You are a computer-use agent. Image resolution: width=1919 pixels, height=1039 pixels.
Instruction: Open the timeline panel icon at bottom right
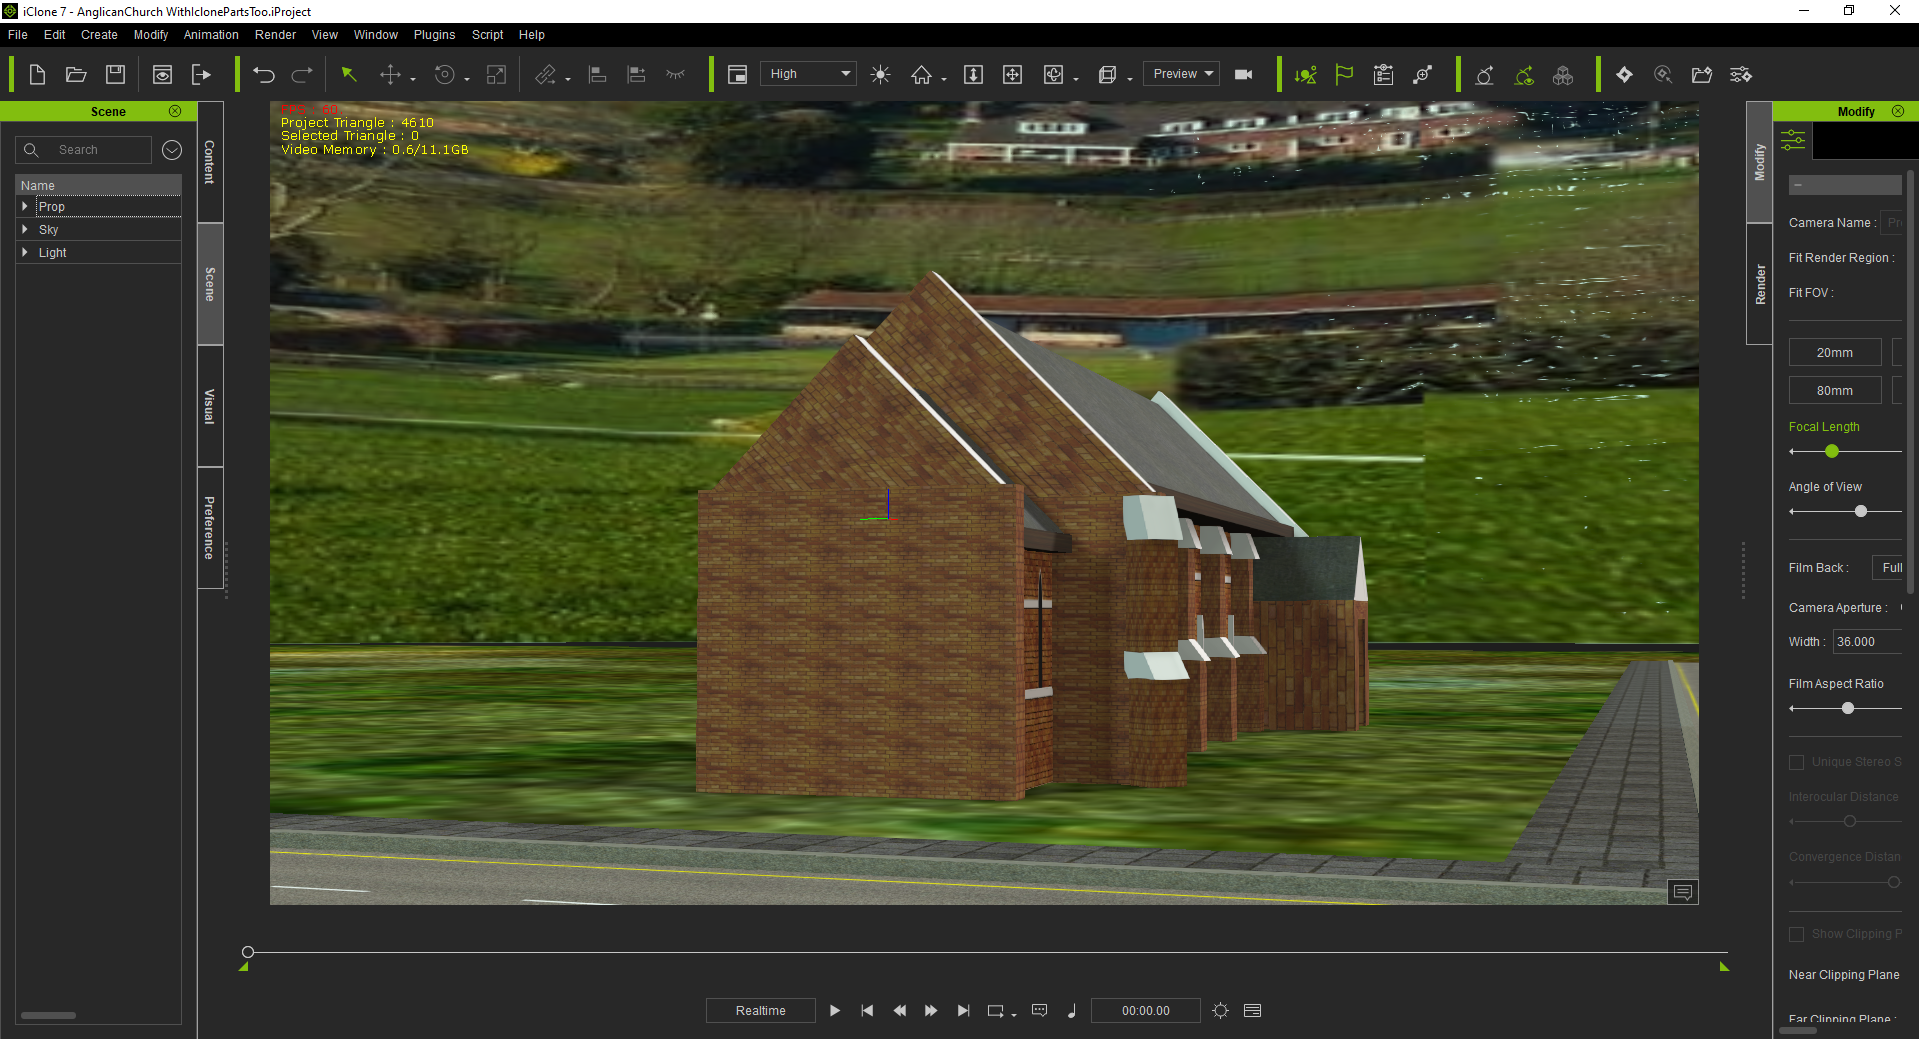click(x=1252, y=1011)
